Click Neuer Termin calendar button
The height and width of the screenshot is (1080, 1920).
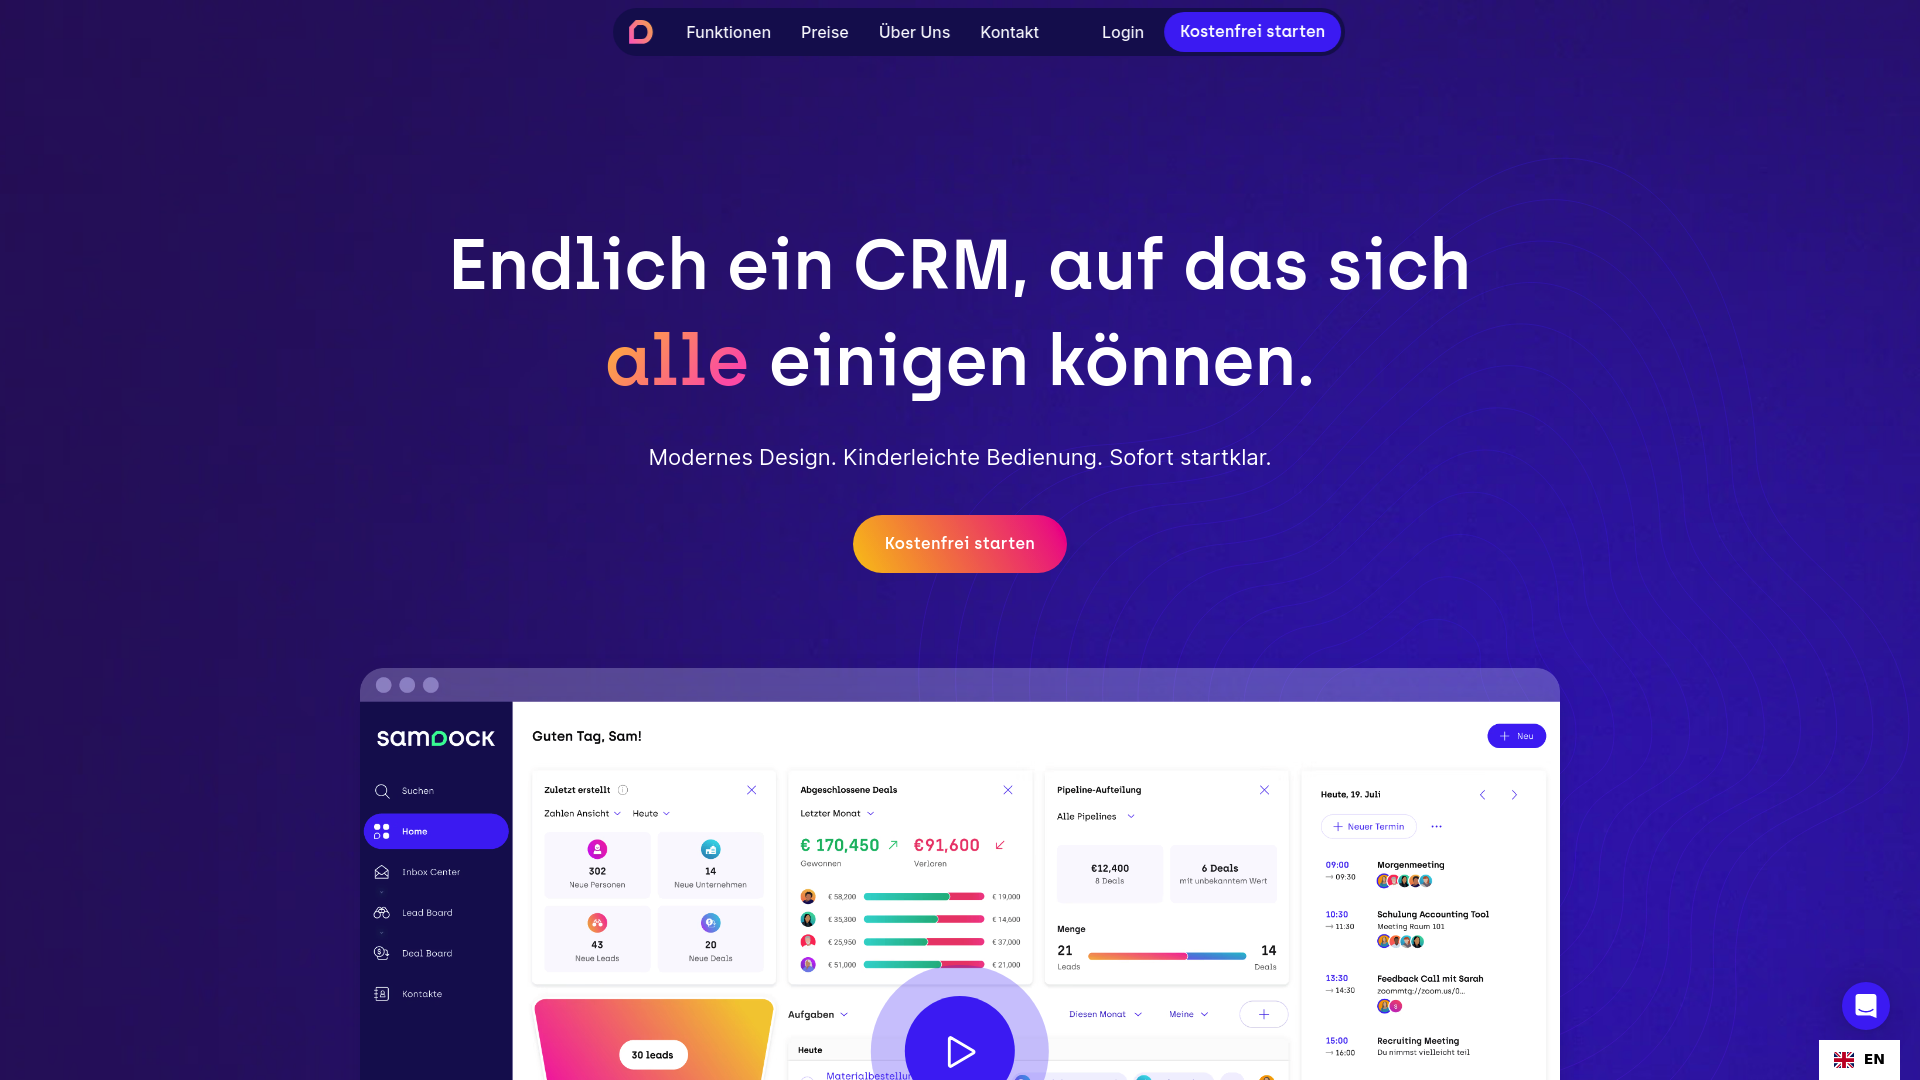pos(1369,825)
